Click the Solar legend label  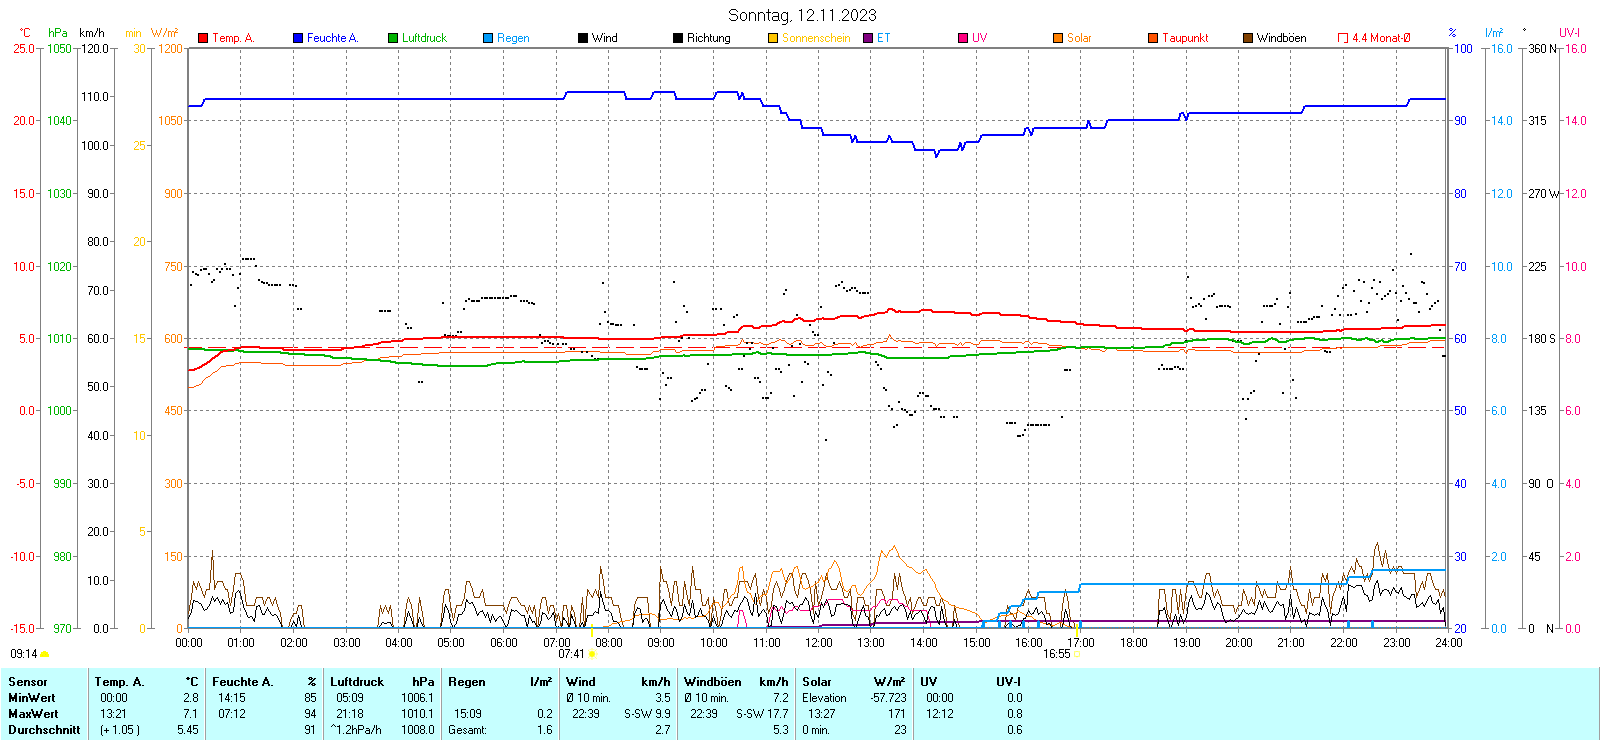1079,38
